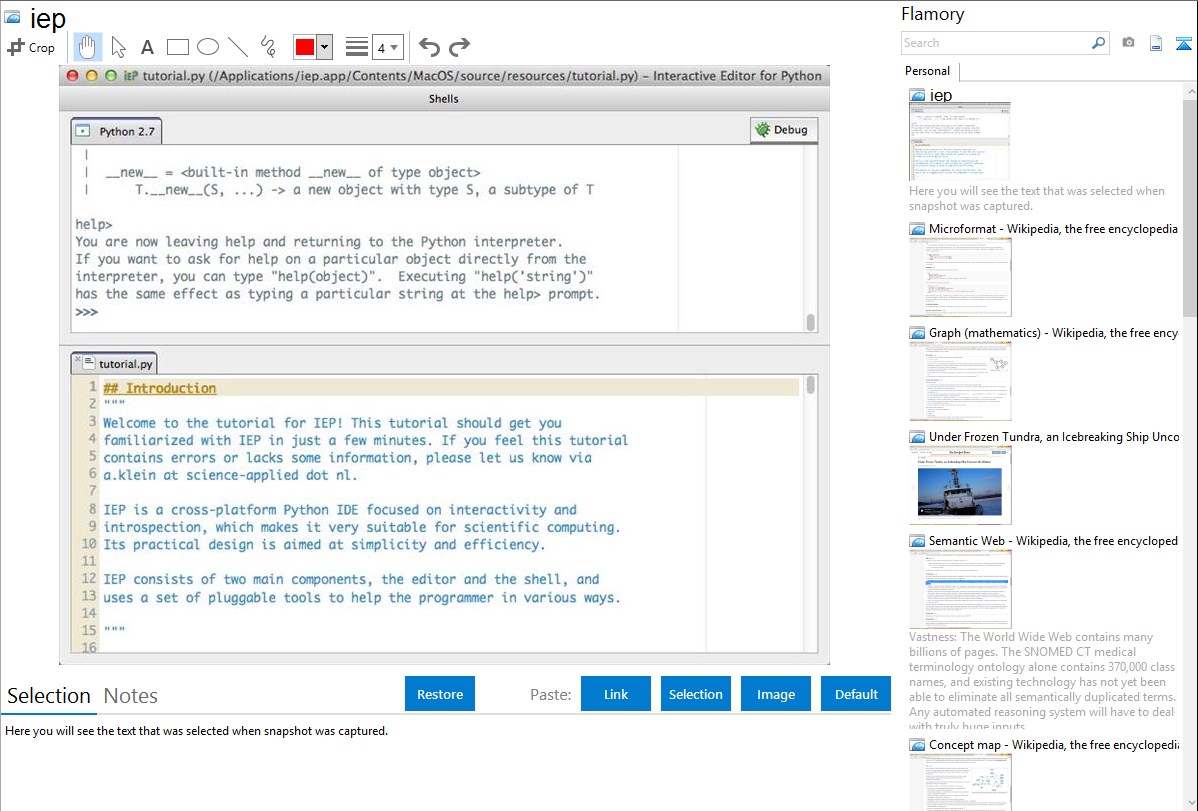Select the Crop tool

(31, 47)
